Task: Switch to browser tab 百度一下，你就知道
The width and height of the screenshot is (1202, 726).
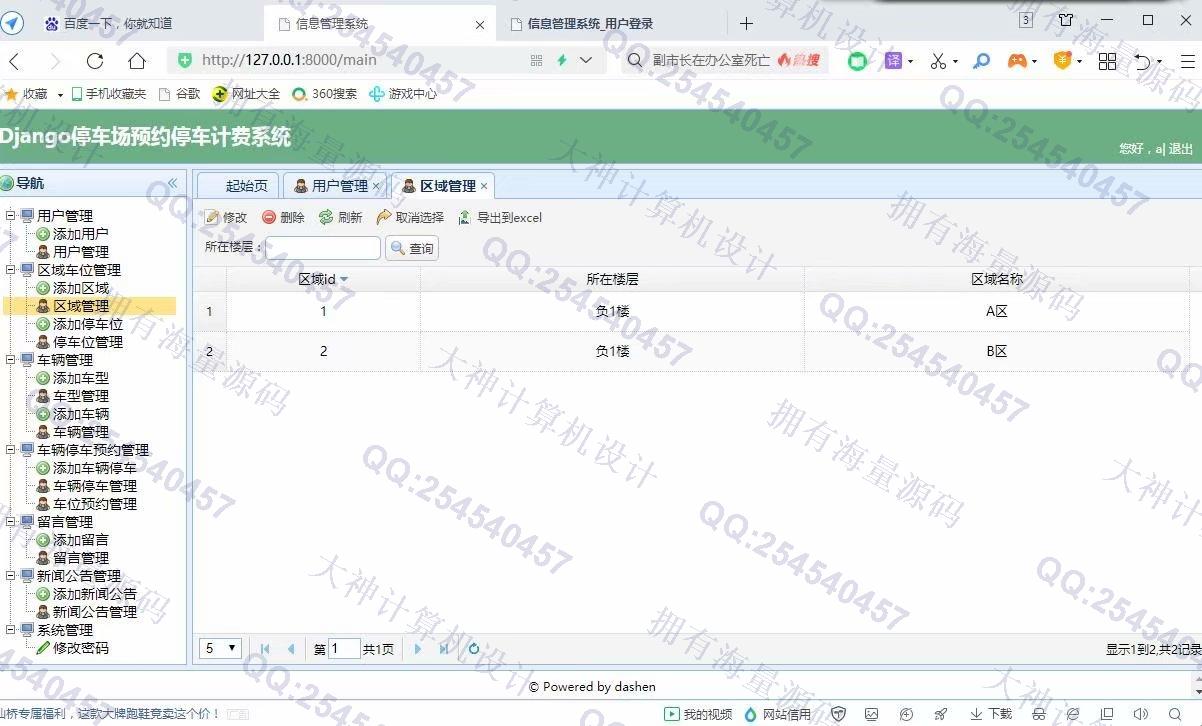Action: click(x=118, y=23)
